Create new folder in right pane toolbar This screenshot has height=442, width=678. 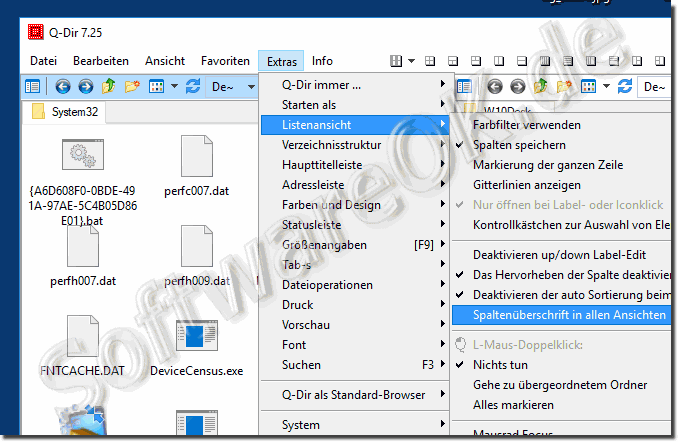[564, 86]
